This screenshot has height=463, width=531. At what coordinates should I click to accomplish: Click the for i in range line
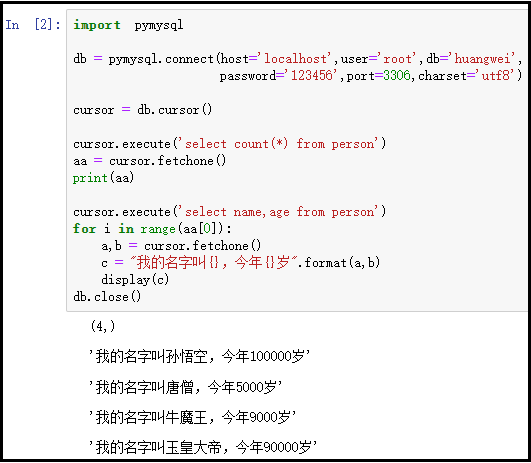point(152,229)
